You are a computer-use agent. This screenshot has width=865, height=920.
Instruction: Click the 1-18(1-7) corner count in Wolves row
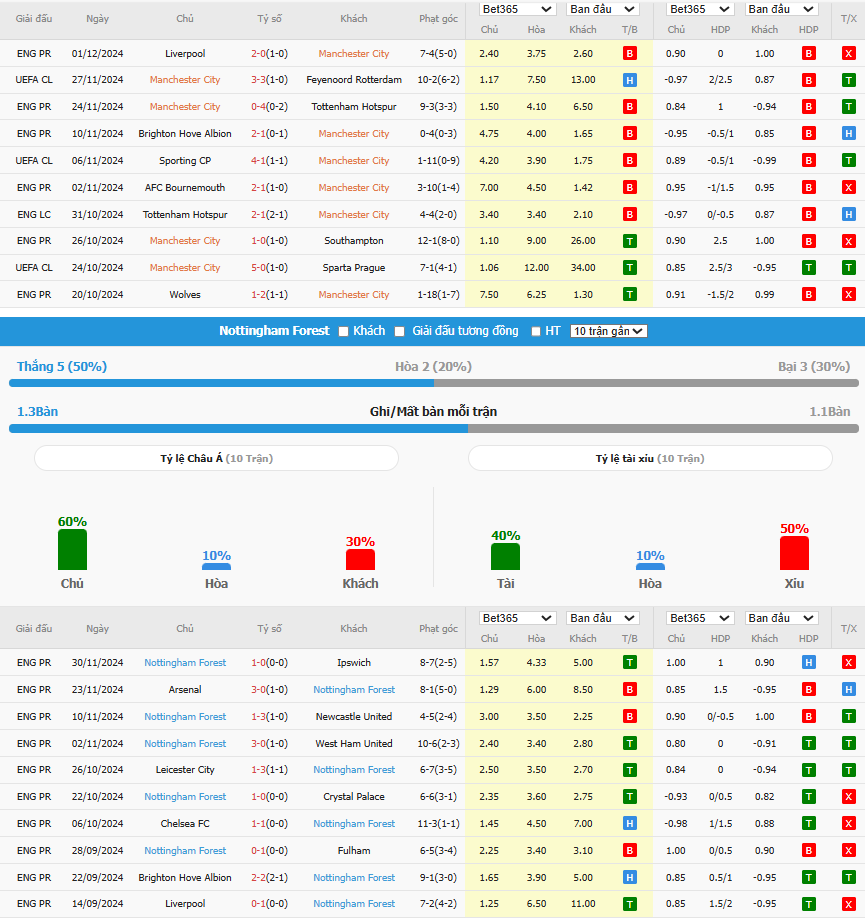(x=438, y=295)
